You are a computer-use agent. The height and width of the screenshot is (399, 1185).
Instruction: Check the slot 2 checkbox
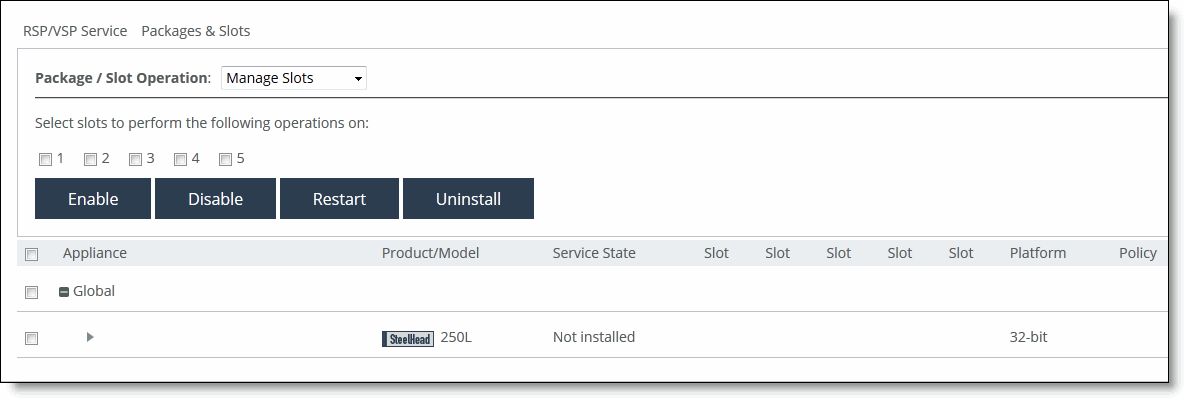tap(91, 159)
